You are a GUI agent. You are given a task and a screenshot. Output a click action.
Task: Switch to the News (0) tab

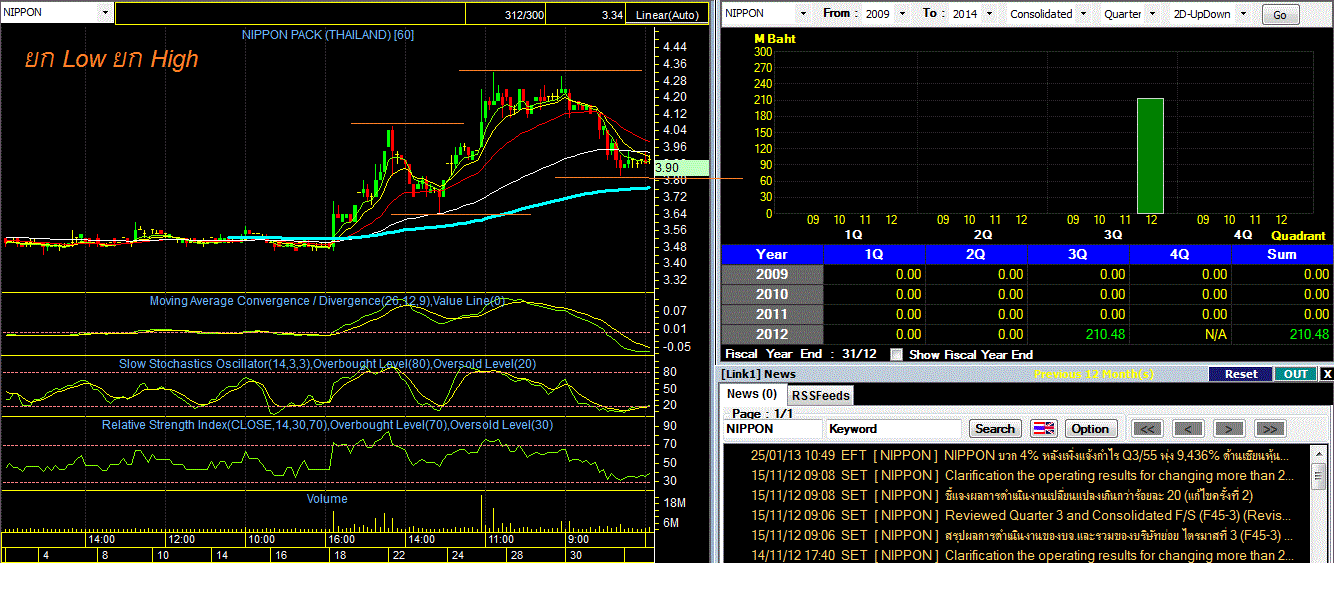tap(752, 394)
